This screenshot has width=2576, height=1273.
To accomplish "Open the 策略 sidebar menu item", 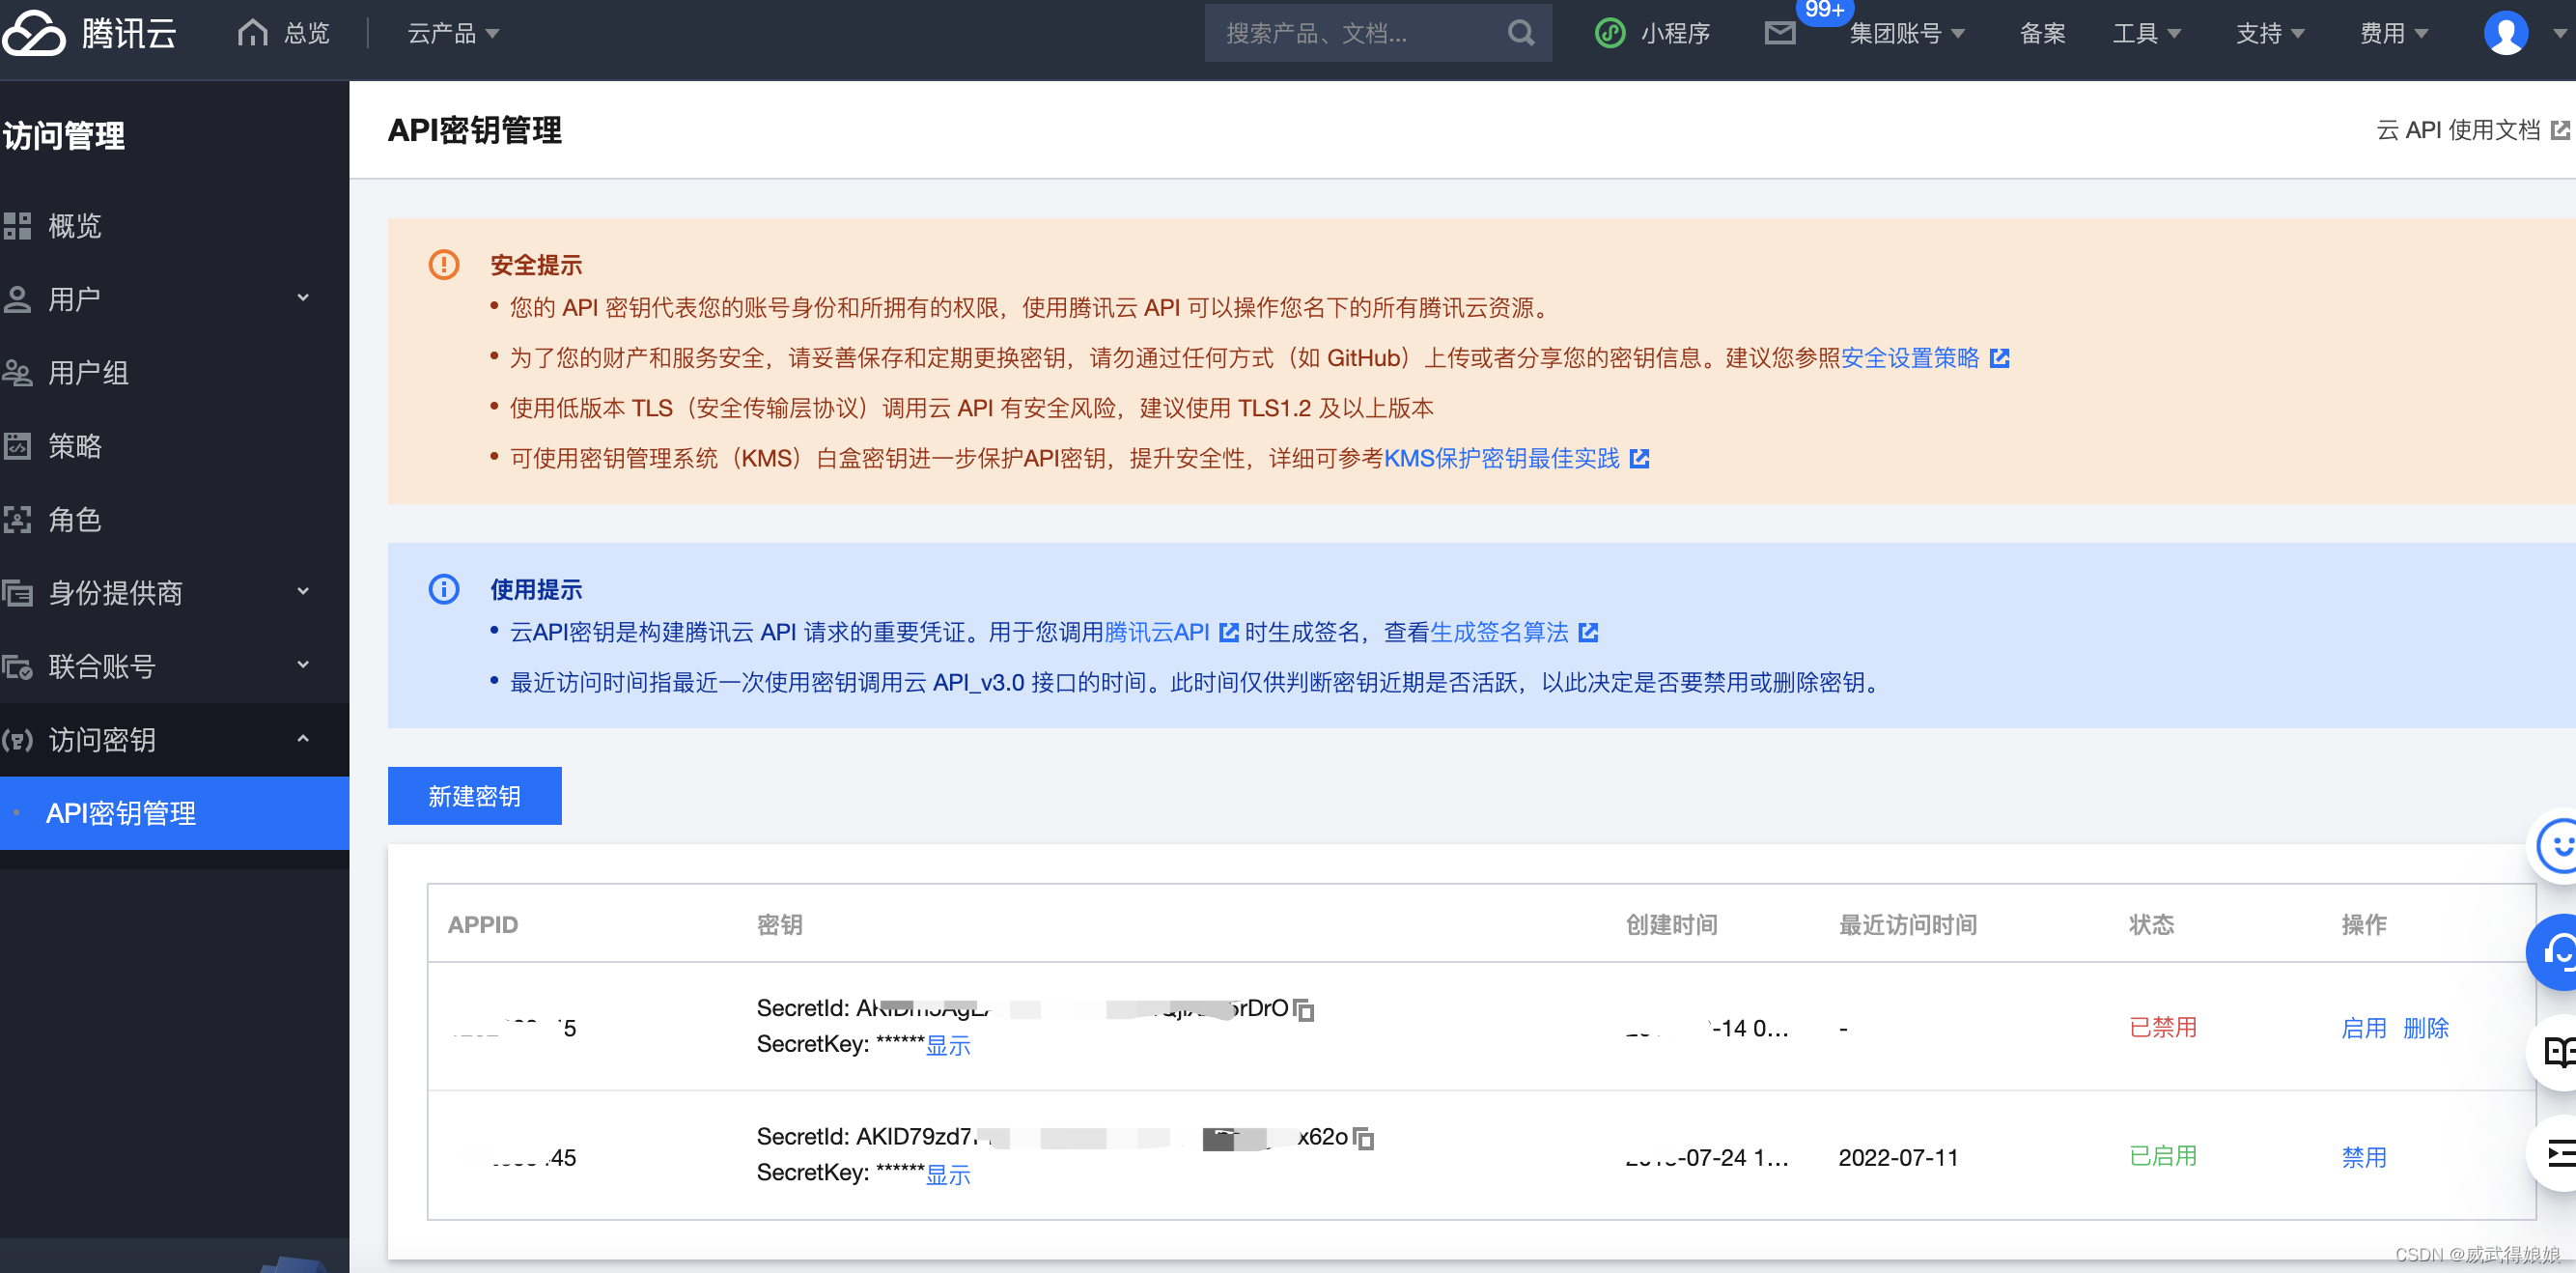I will [x=75, y=446].
